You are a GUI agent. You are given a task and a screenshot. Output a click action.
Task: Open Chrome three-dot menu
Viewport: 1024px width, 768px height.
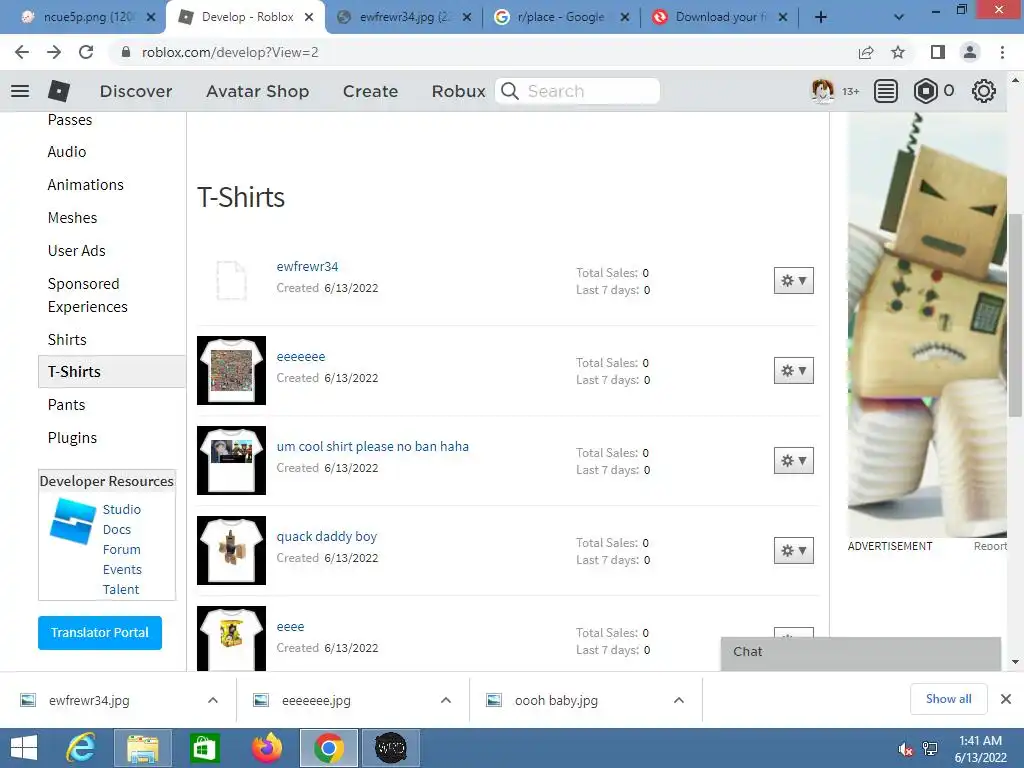pos(1002,52)
